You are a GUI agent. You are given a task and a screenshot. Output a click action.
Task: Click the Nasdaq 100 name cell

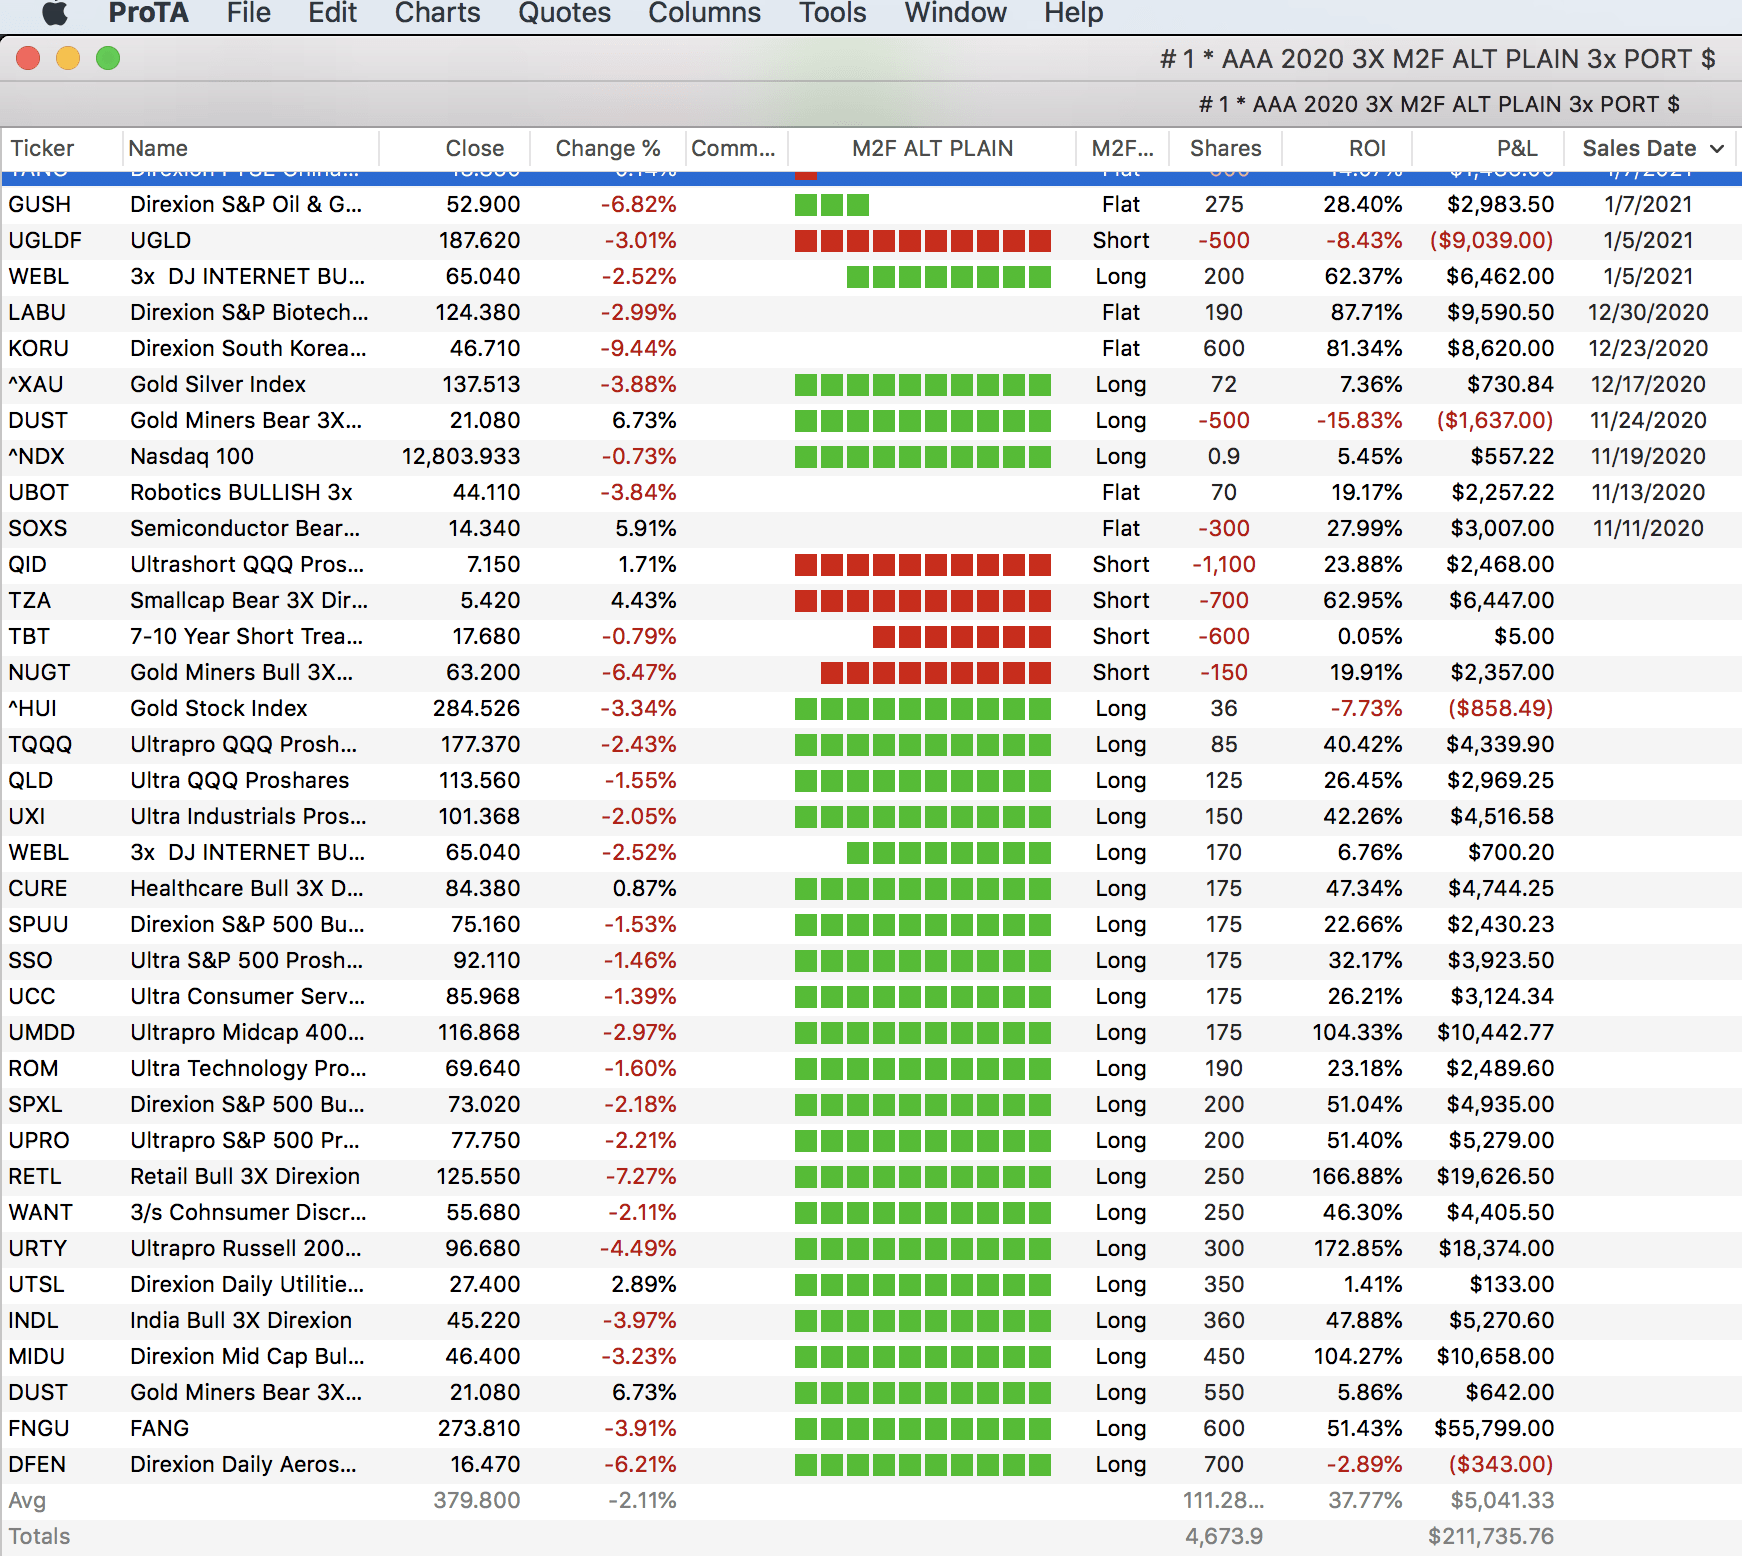[192, 456]
